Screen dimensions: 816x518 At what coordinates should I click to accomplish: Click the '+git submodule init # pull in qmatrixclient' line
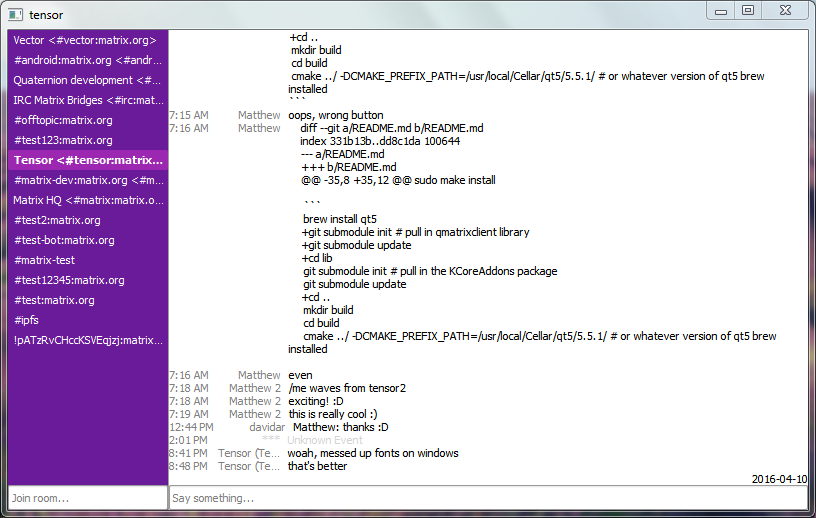[415, 232]
